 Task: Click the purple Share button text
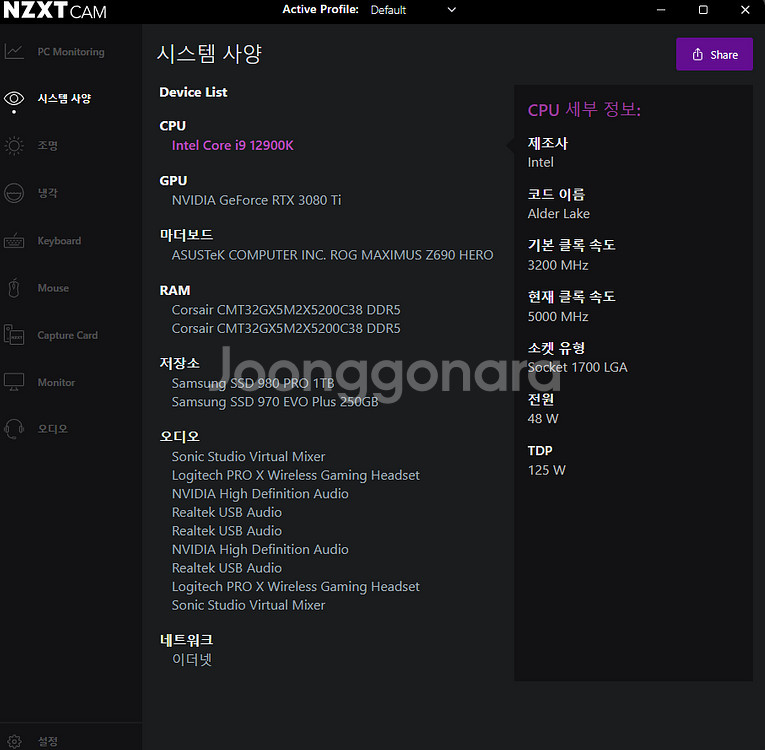tap(724, 55)
